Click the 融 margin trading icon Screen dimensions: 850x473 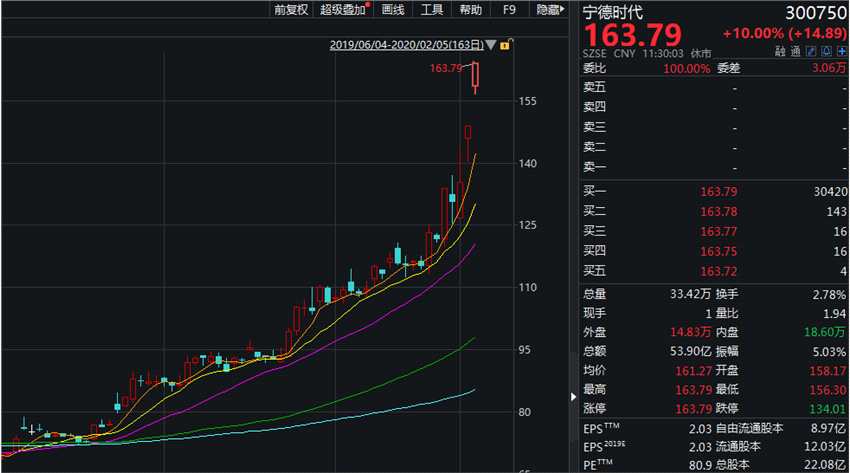tap(780, 51)
